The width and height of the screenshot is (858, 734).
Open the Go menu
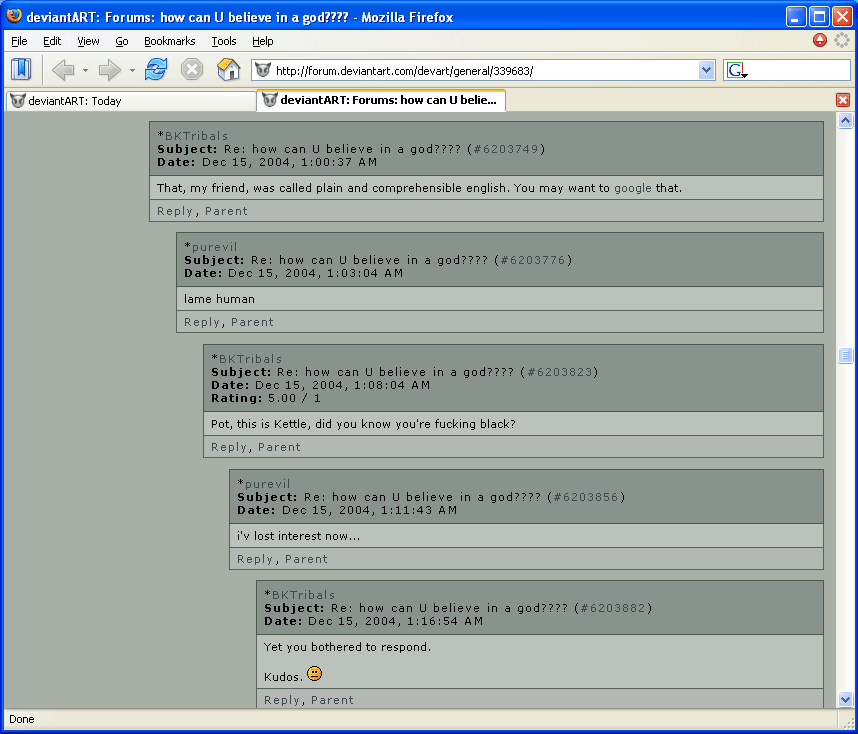tap(121, 41)
